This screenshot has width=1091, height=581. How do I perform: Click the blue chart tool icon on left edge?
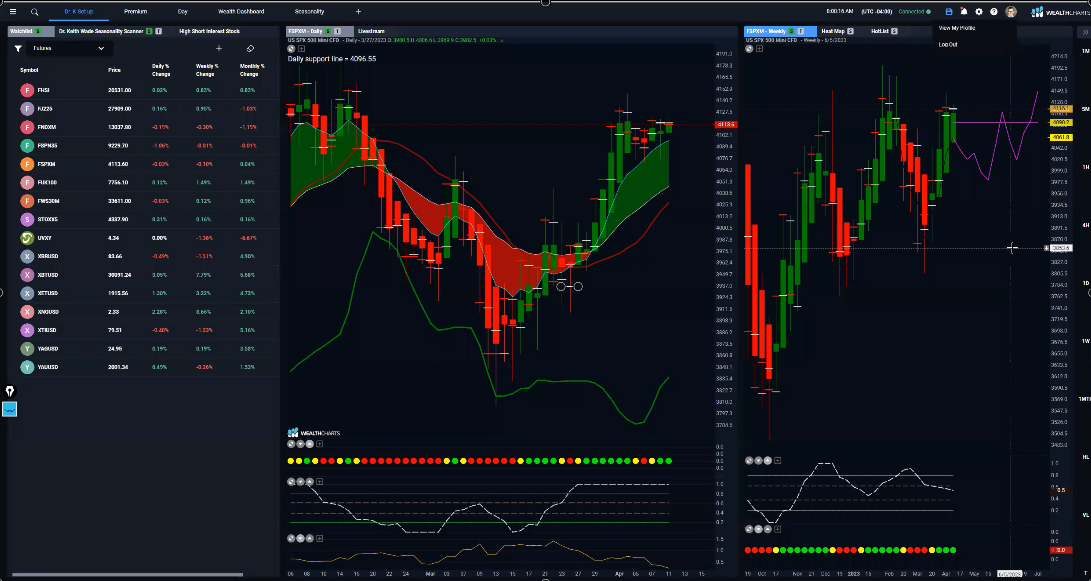point(10,409)
